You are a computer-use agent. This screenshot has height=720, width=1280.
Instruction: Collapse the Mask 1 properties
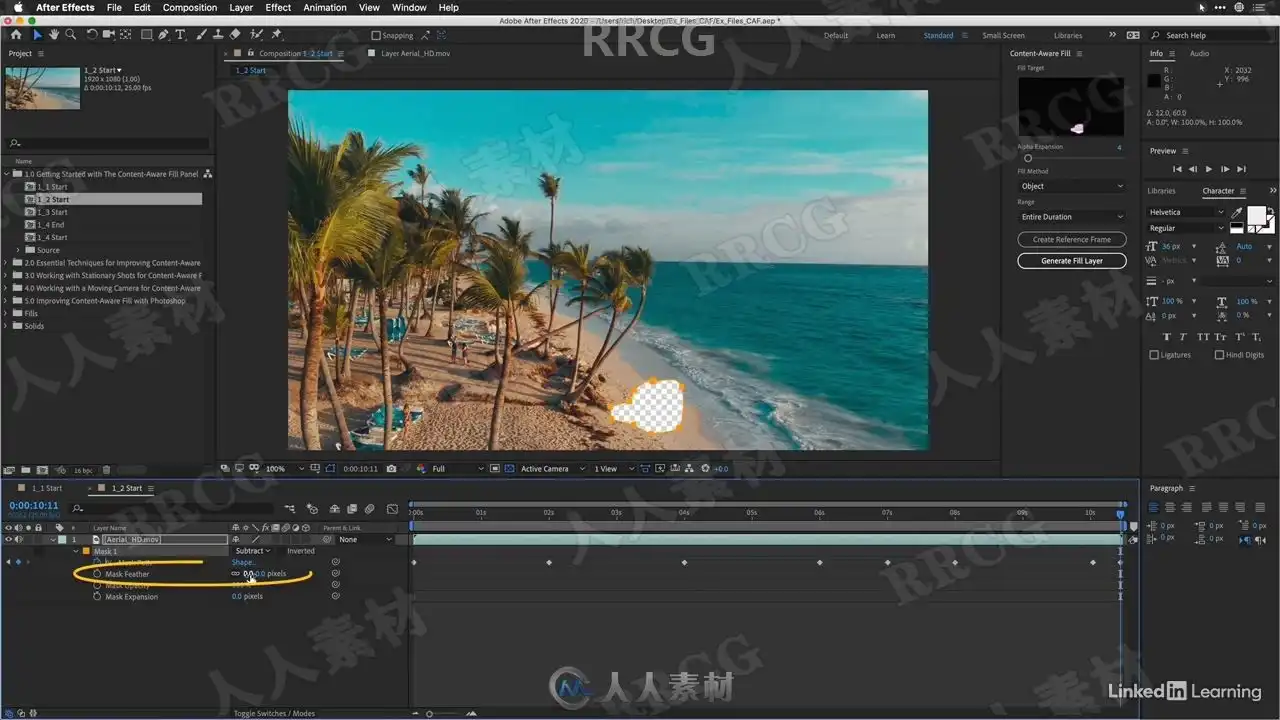pos(76,551)
